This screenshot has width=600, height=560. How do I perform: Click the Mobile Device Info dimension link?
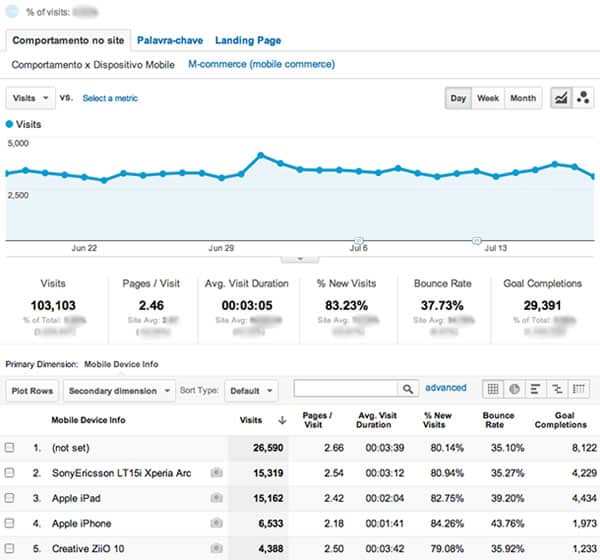tap(121, 364)
